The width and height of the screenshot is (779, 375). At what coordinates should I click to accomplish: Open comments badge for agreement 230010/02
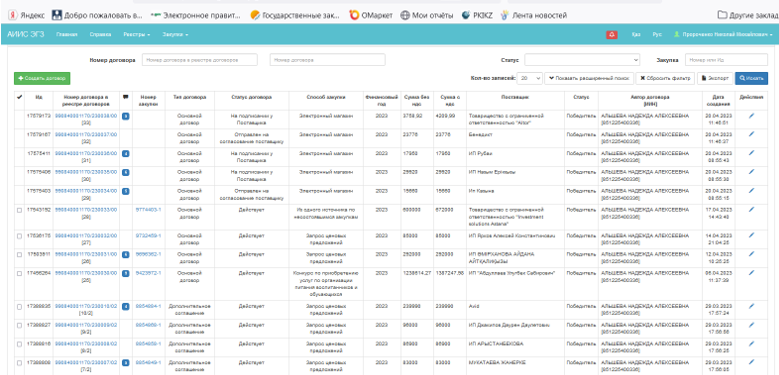coord(126,306)
